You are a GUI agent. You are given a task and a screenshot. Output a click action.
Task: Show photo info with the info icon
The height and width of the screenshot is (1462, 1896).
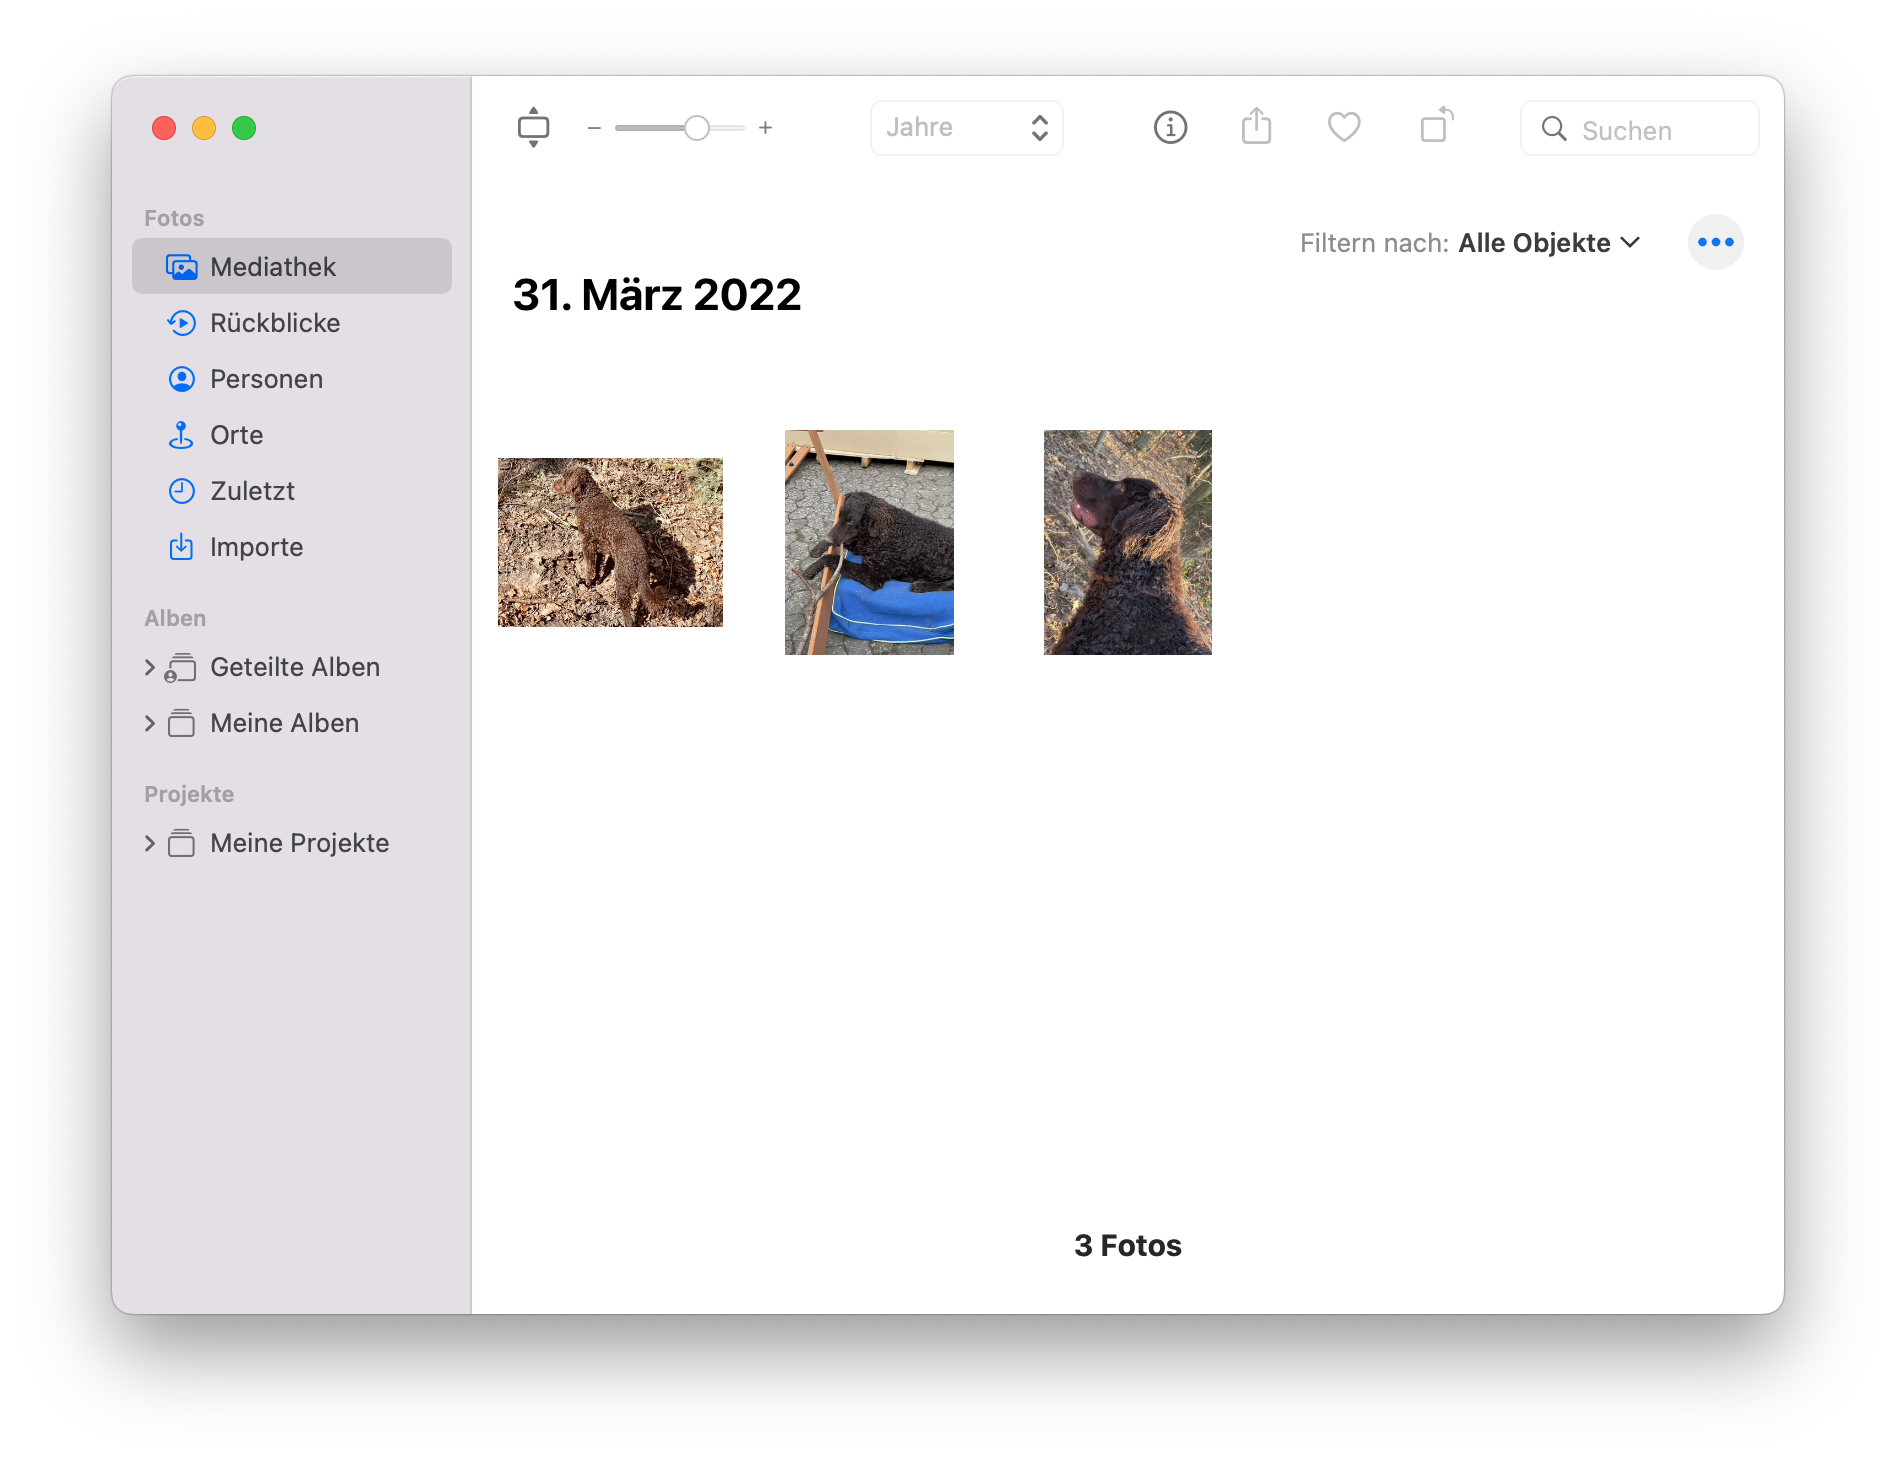tap(1170, 128)
